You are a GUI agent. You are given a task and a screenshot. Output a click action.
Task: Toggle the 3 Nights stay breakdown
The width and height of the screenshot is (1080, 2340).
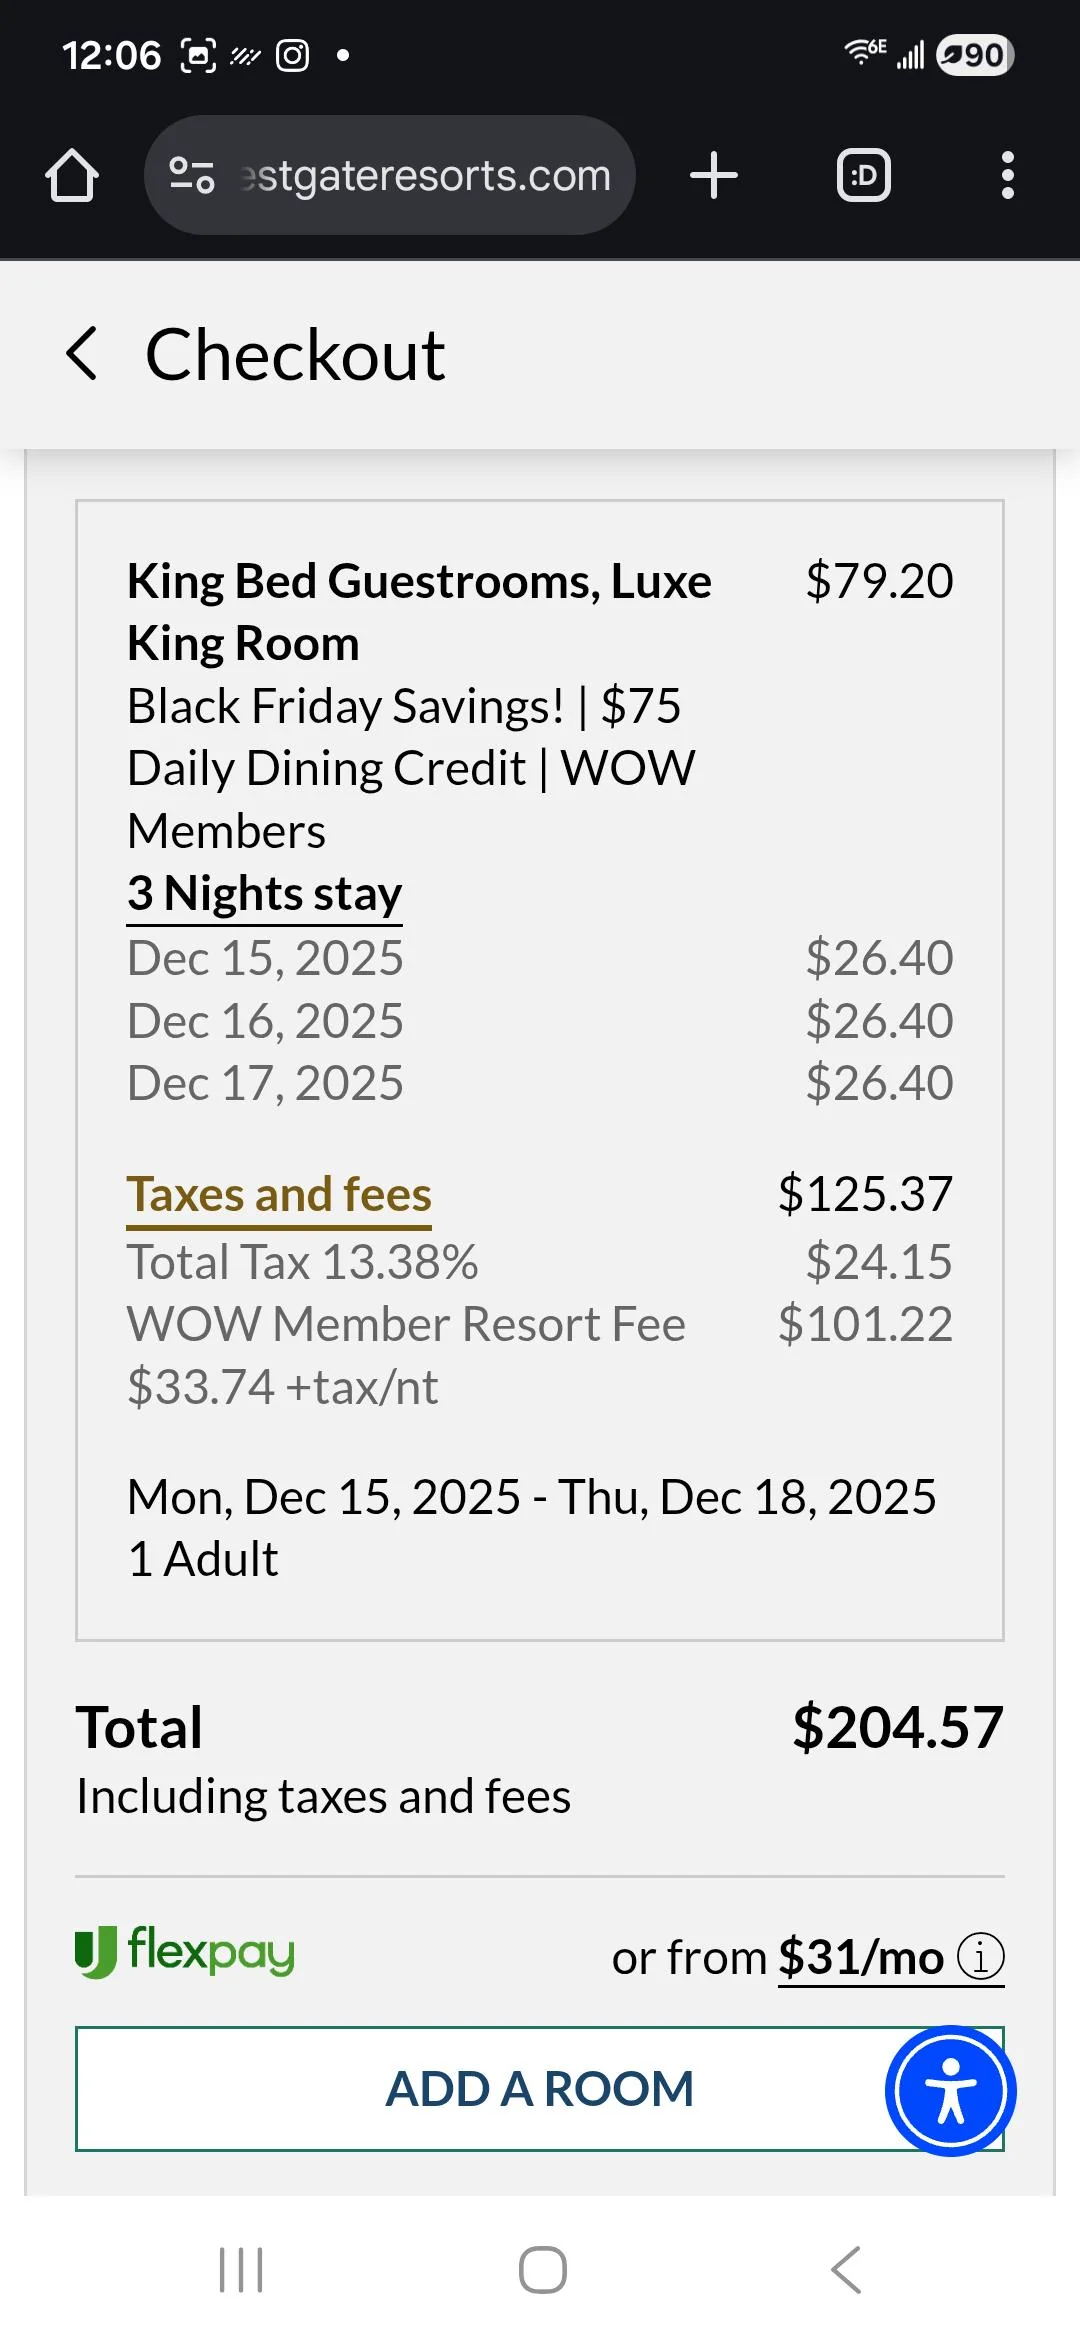coord(265,893)
